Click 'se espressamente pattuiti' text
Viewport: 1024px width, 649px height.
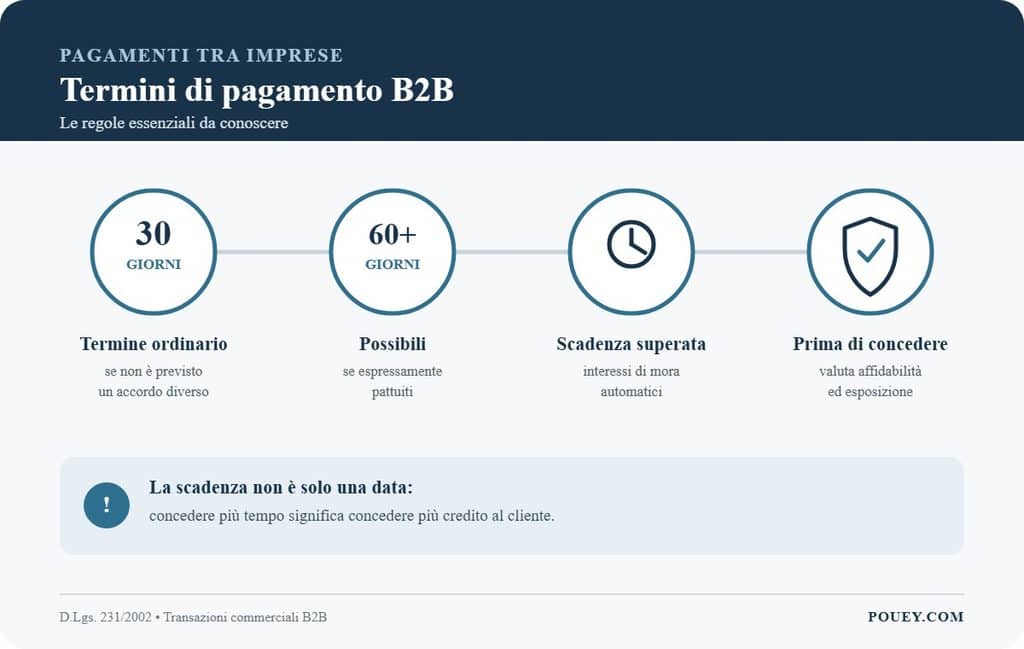point(392,381)
